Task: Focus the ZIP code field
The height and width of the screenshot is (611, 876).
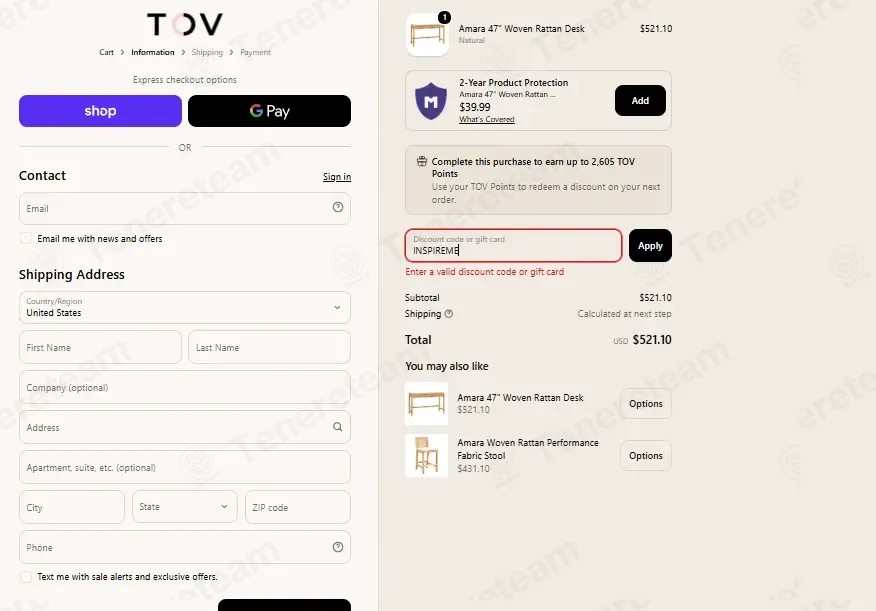Action: tap(298, 507)
